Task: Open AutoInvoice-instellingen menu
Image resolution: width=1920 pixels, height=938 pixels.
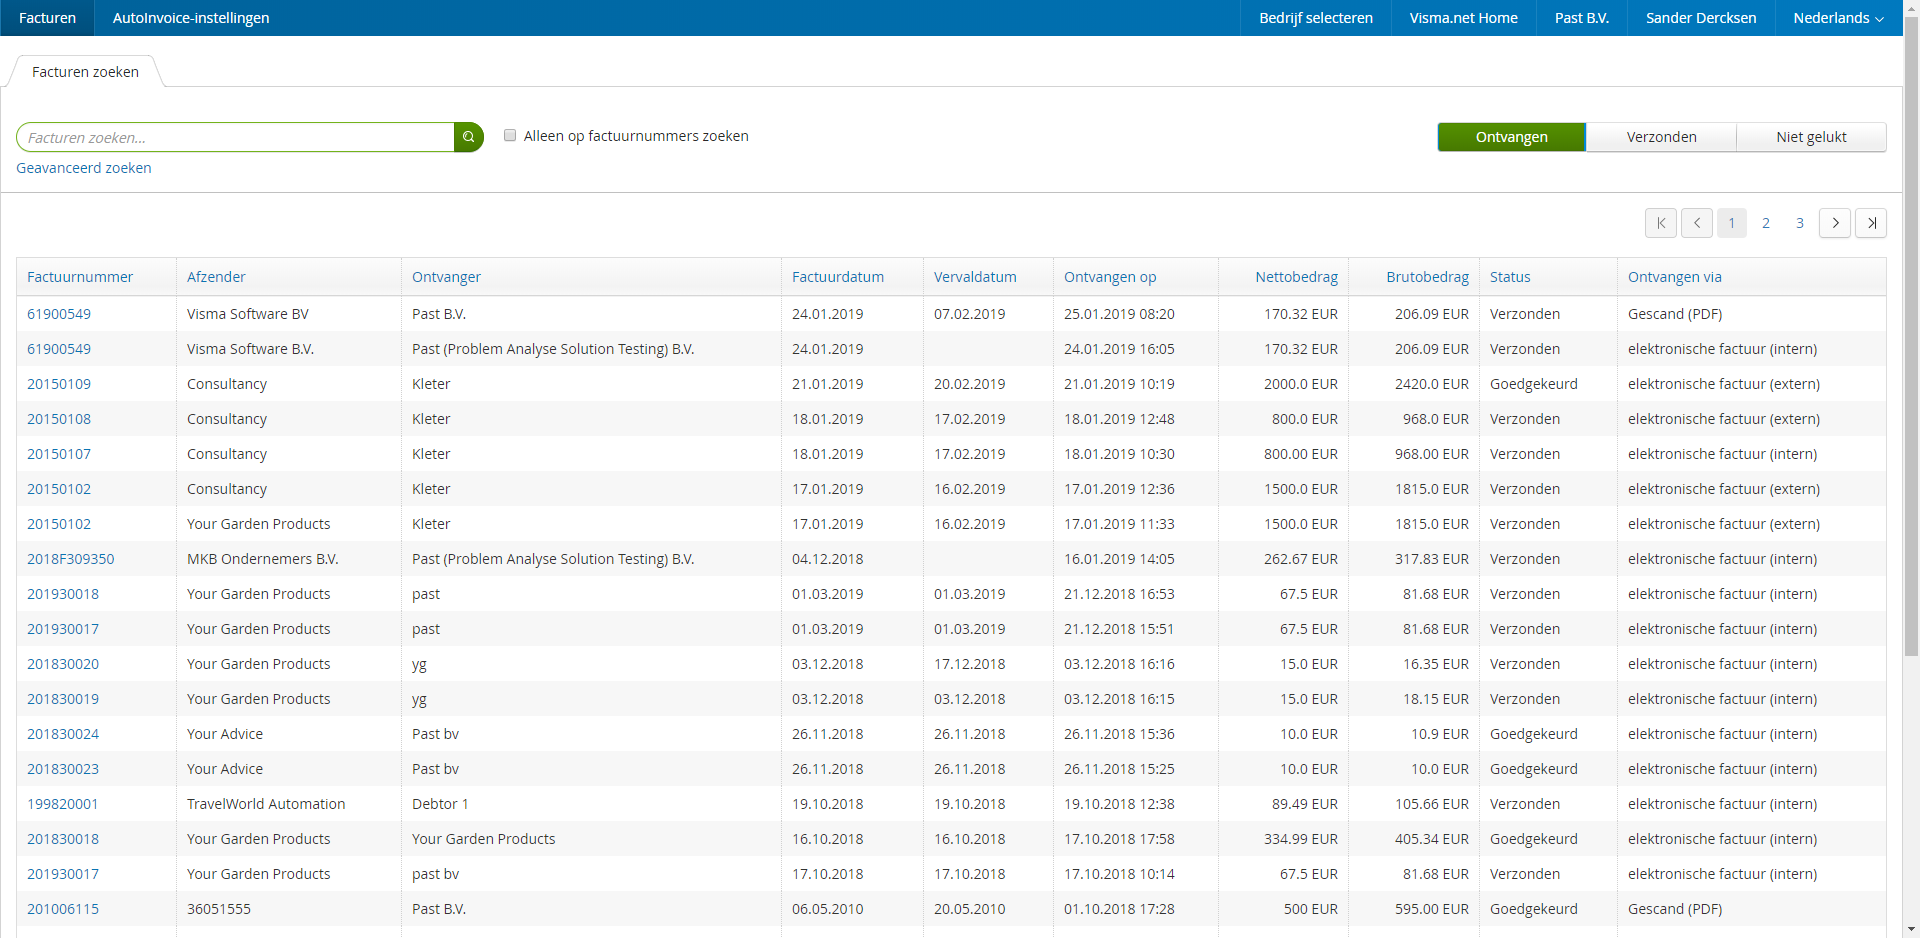Action: tap(191, 18)
